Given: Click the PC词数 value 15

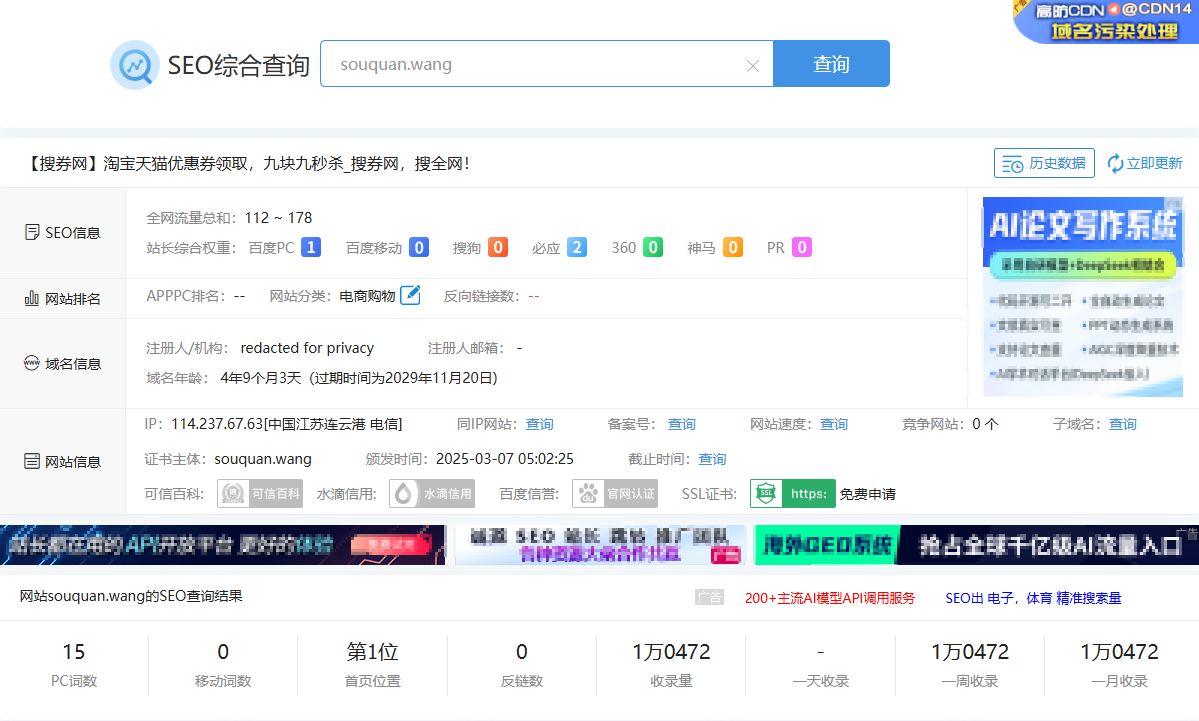Looking at the screenshot, I should click(x=73, y=651).
